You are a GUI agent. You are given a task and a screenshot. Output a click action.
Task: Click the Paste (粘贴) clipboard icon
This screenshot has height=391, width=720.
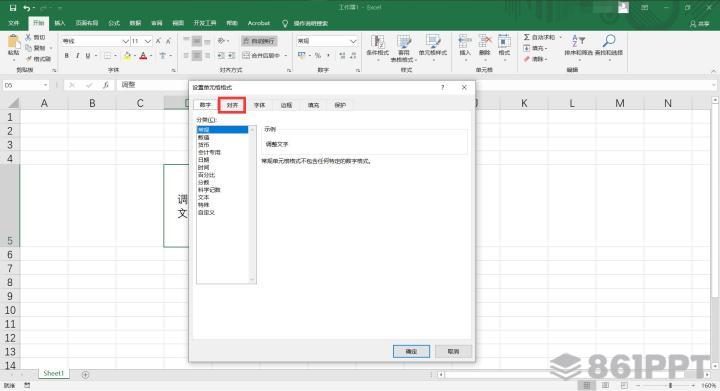(x=13, y=42)
